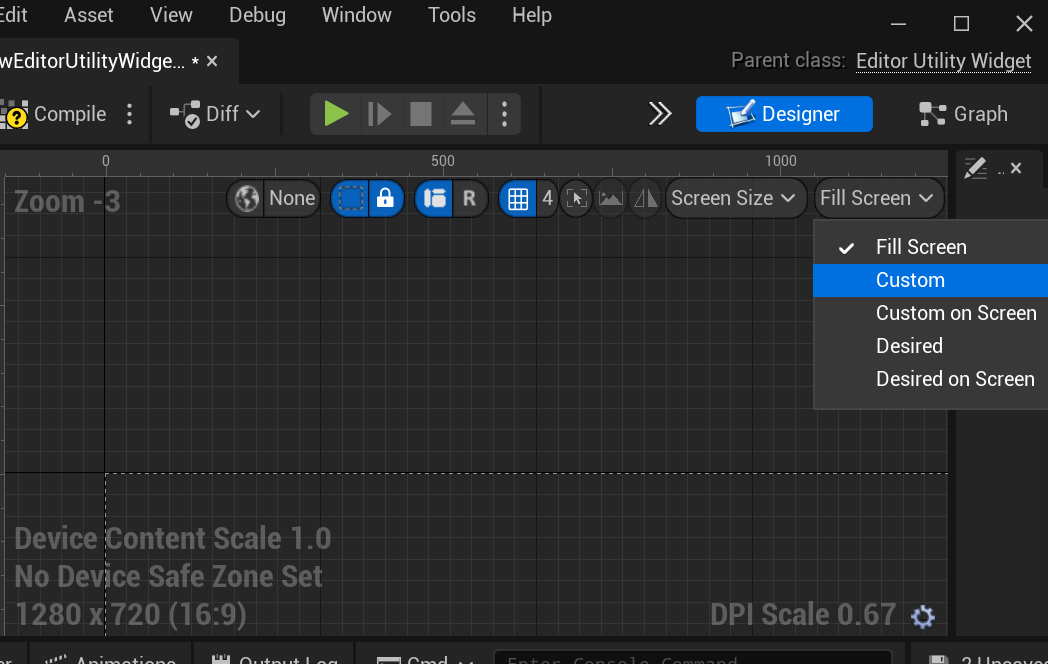Screen dimensions: 1048x664
Task: Choose Desired on Screen option
Action: coord(930,379)
